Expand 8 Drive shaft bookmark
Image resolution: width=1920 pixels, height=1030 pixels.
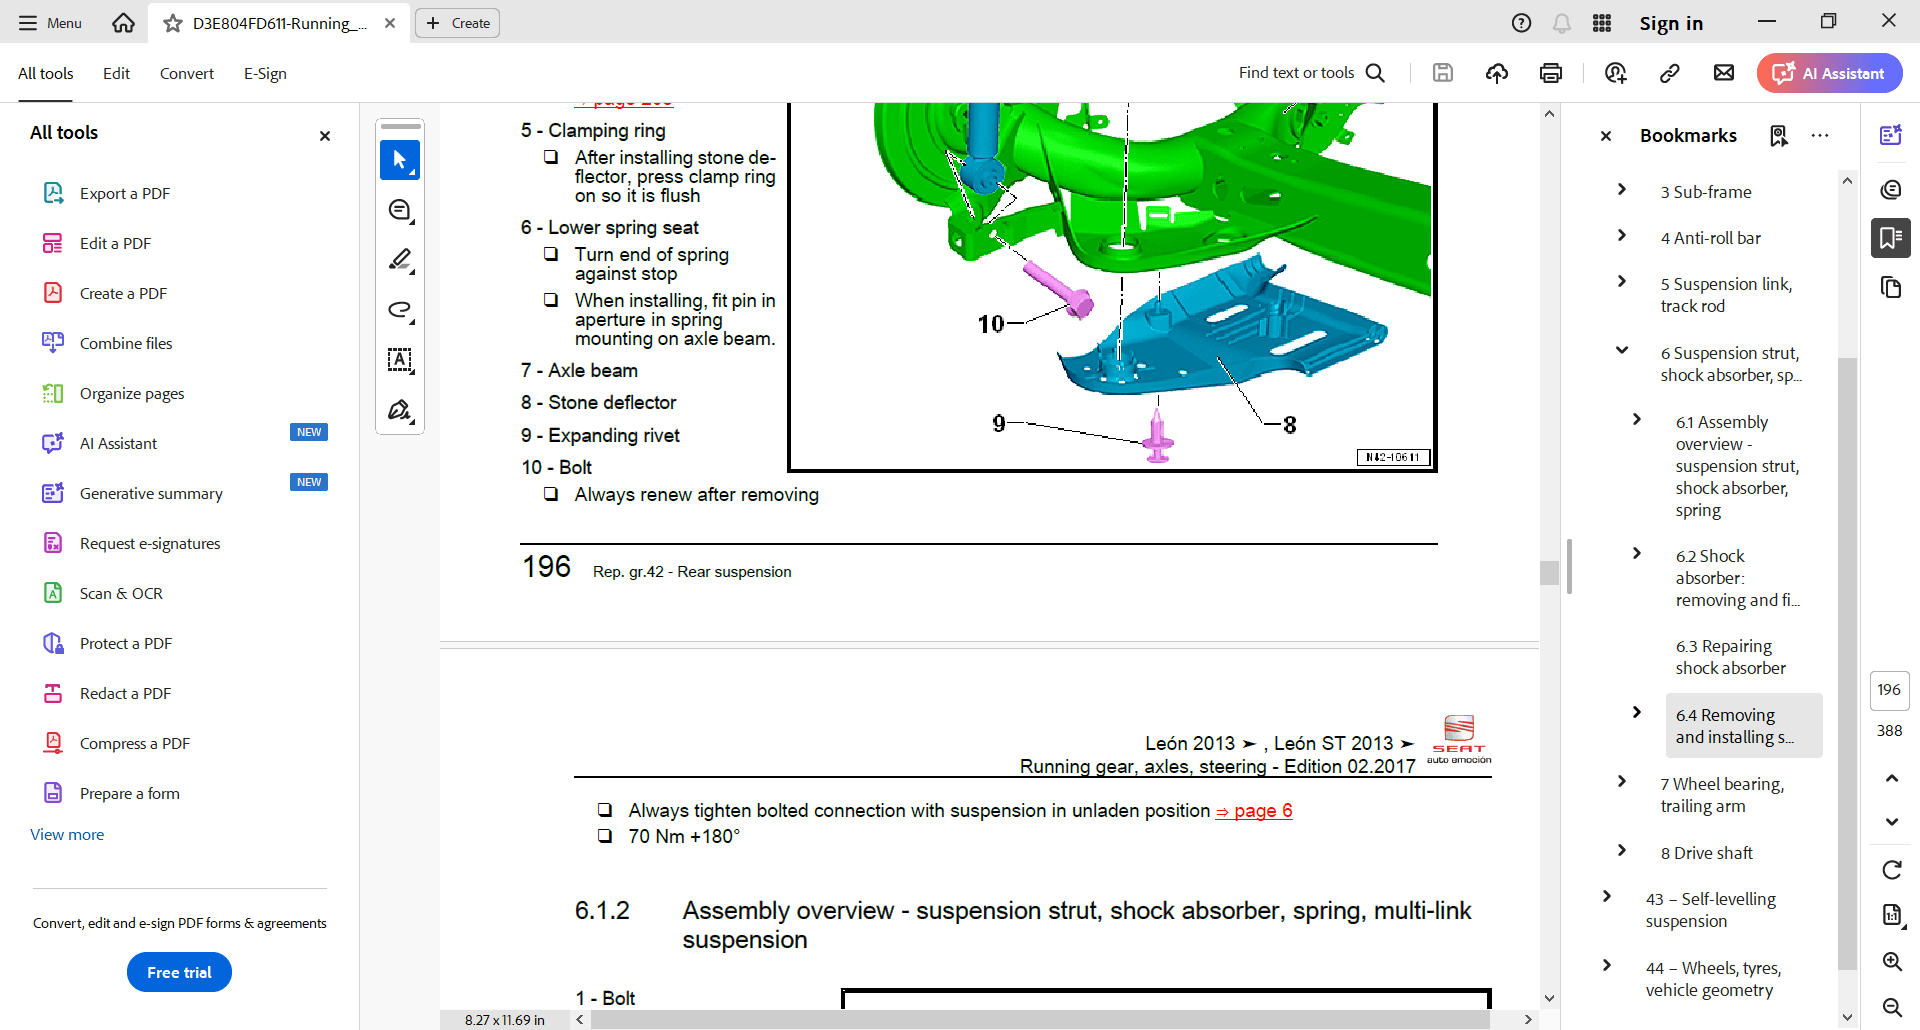tap(1622, 851)
